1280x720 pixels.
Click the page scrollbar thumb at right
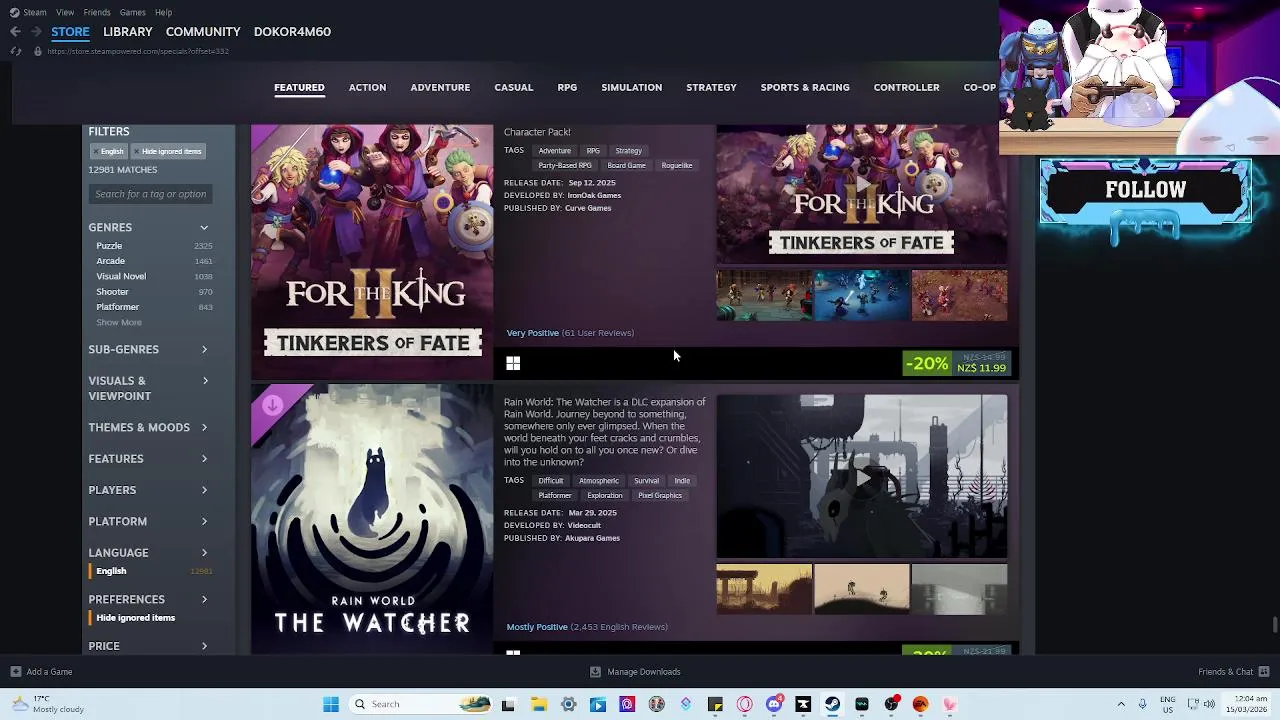(x=1274, y=625)
